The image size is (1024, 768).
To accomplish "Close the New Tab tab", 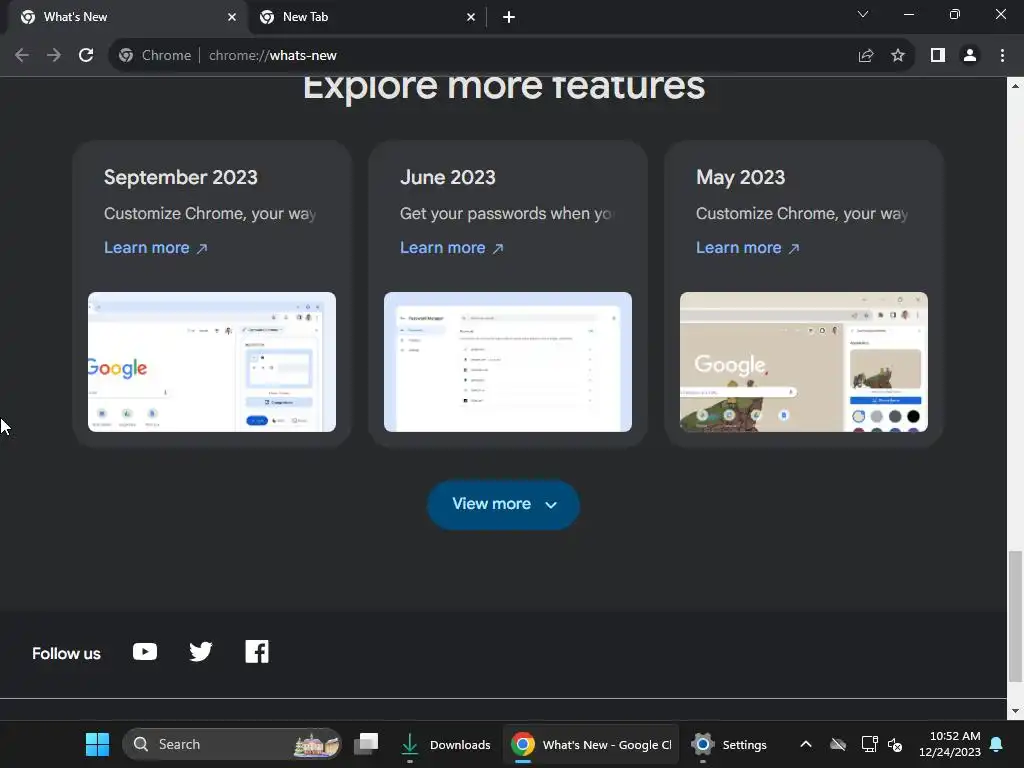I will tap(471, 17).
